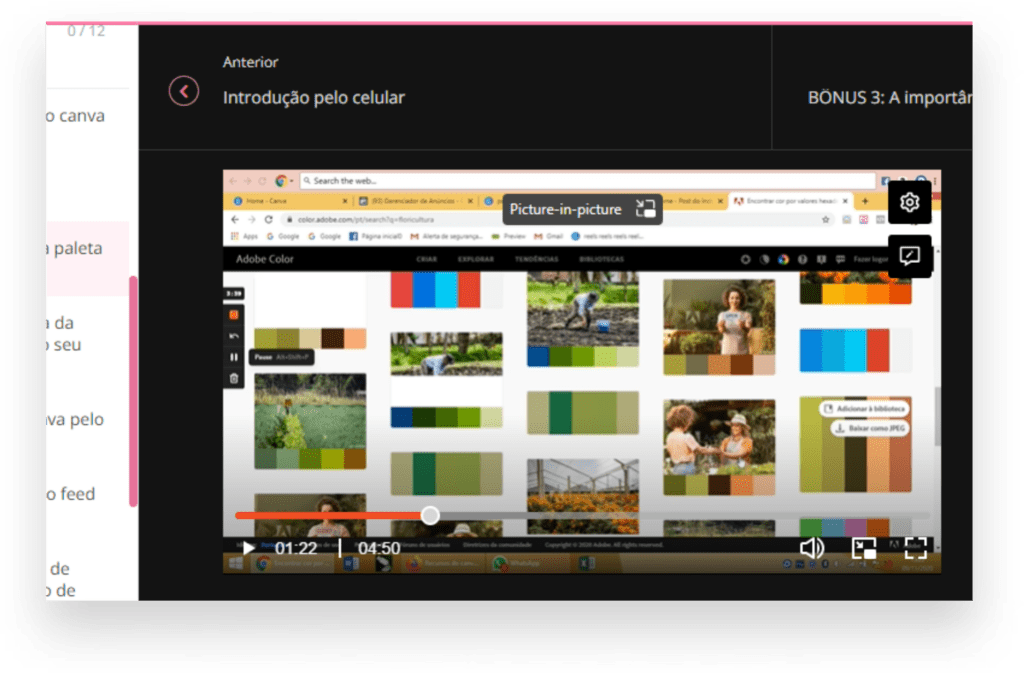Click the picture-in-picture icon beside fullscreen
The width and height of the screenshot is (1024, 673).
click(864, 548)
